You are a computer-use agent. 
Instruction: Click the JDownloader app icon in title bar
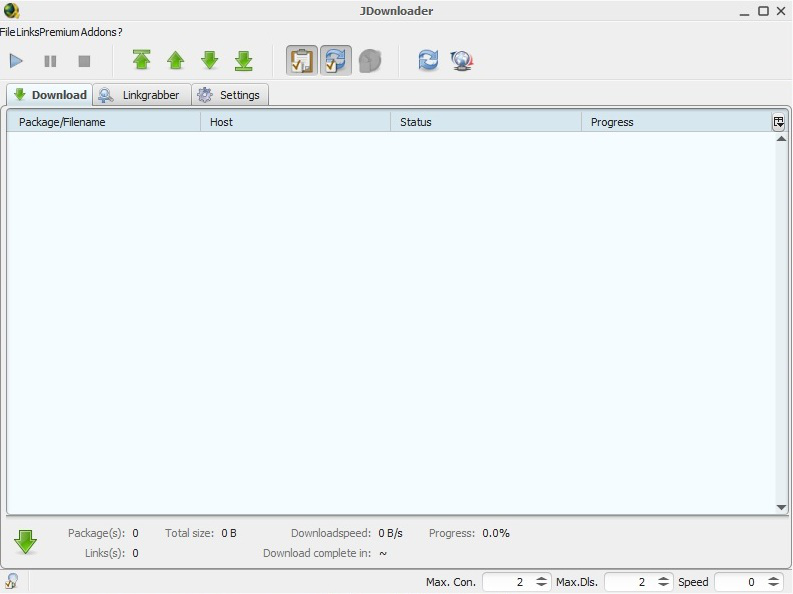(x=11, y=11)
